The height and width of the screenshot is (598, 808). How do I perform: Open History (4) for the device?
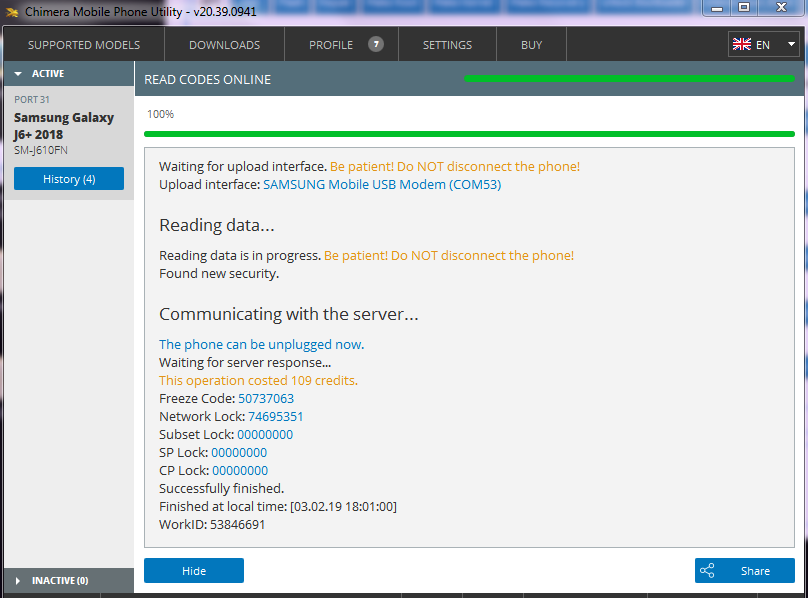(x=69, y=179)
